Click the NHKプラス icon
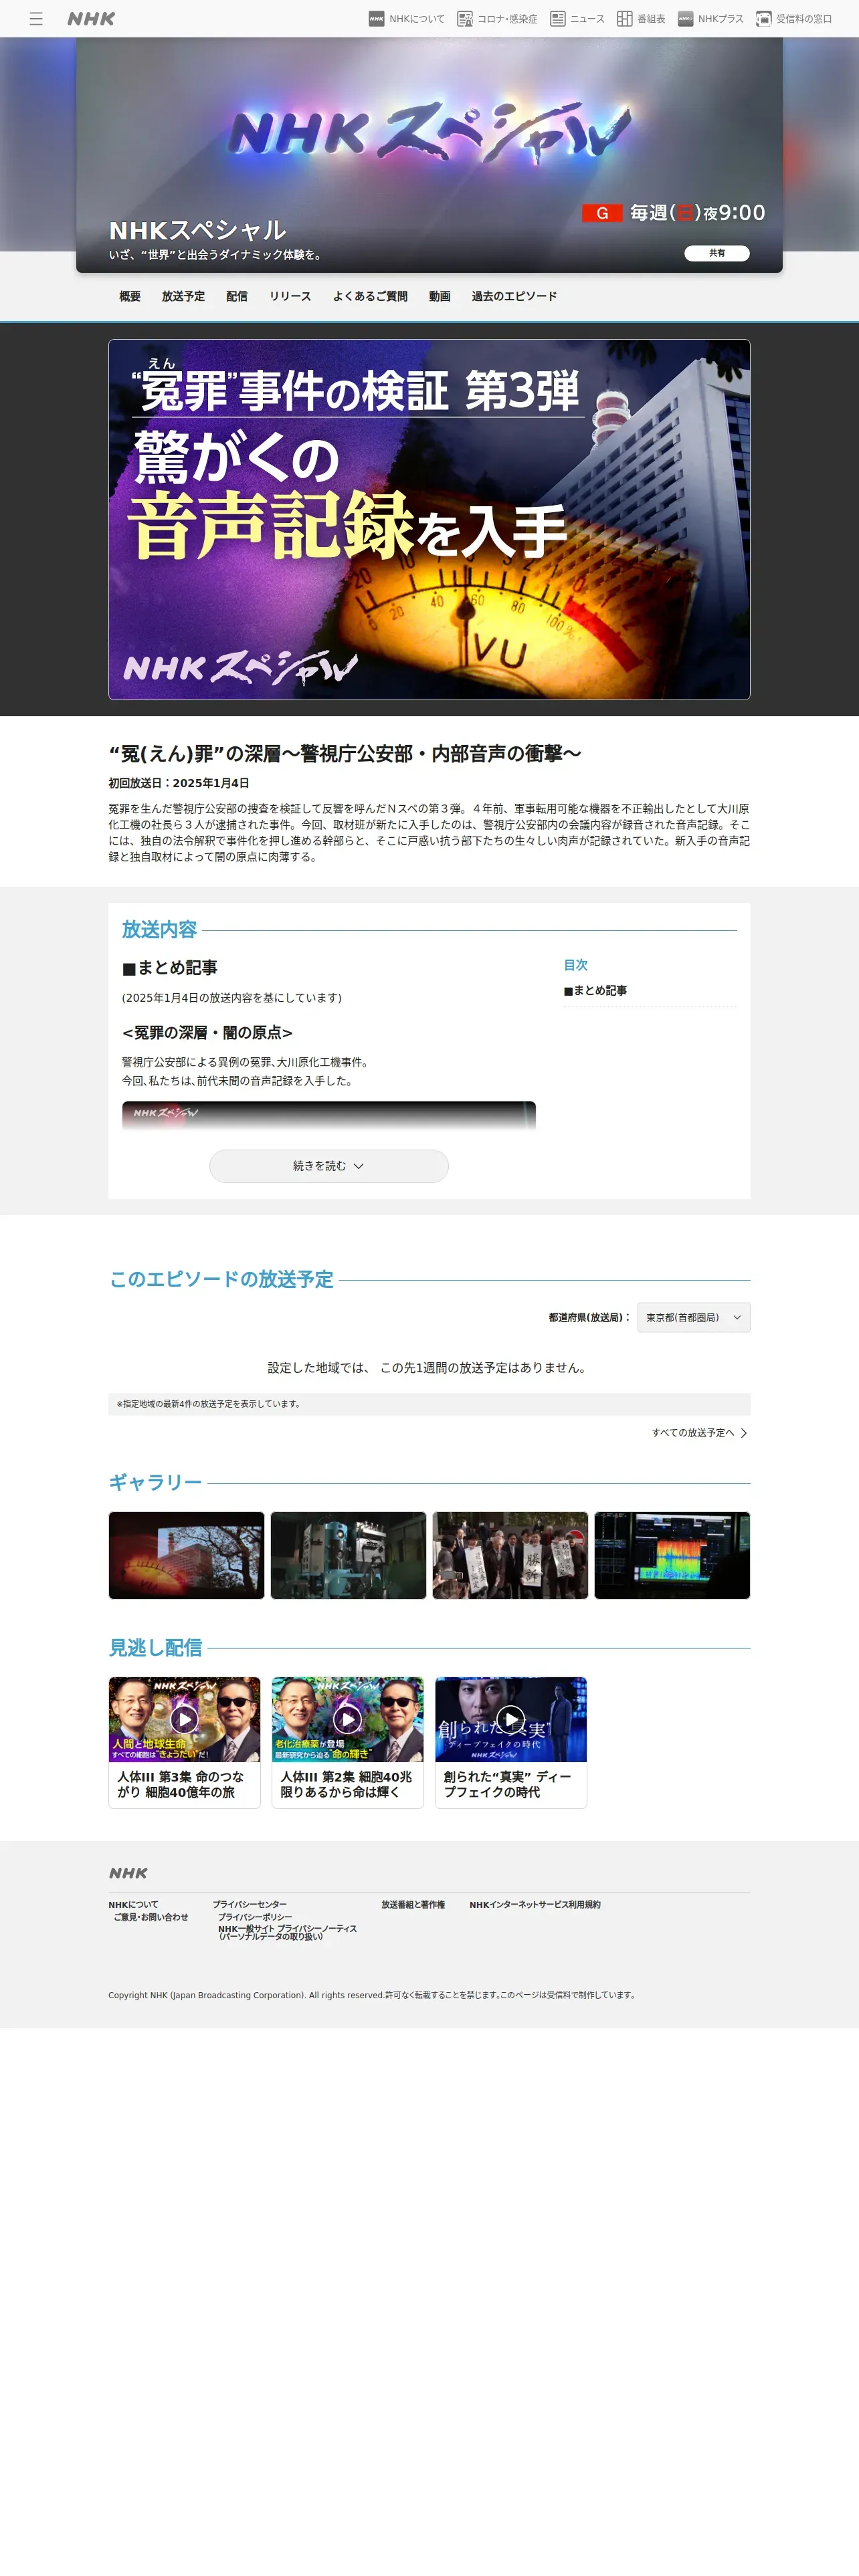The image size is (859, 2576). 685,19
